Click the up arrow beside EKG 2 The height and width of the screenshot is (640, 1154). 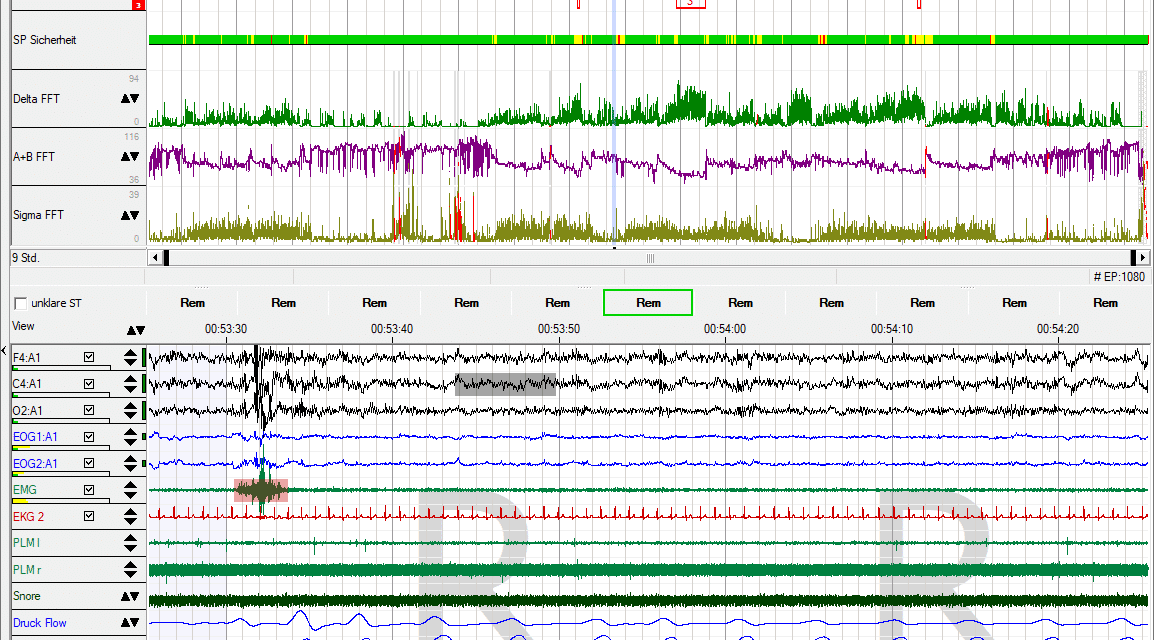pyautogui.click(x=130, y=511)
